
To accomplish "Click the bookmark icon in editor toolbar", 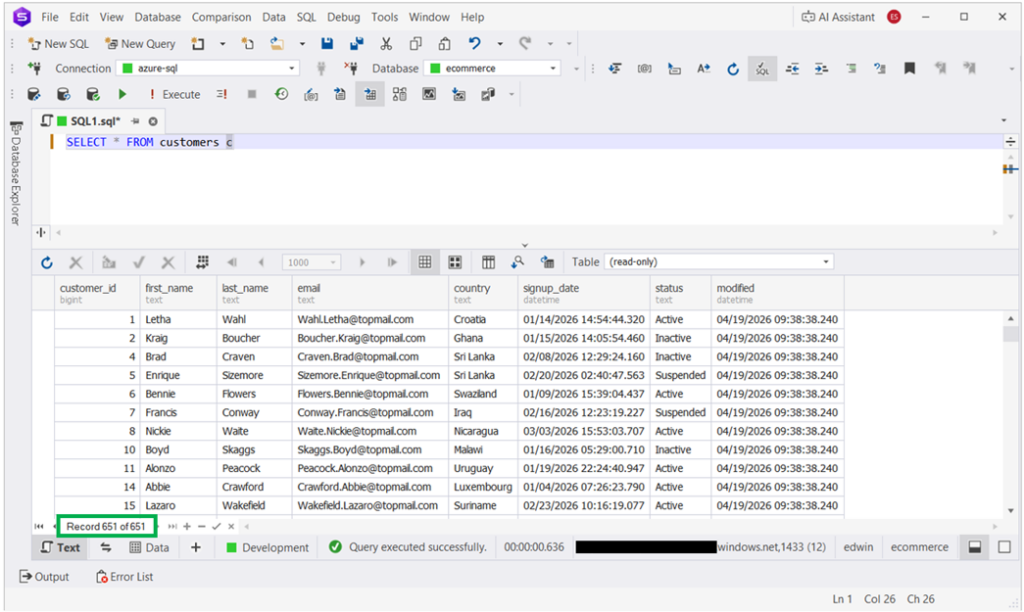I will coord(909,69).
